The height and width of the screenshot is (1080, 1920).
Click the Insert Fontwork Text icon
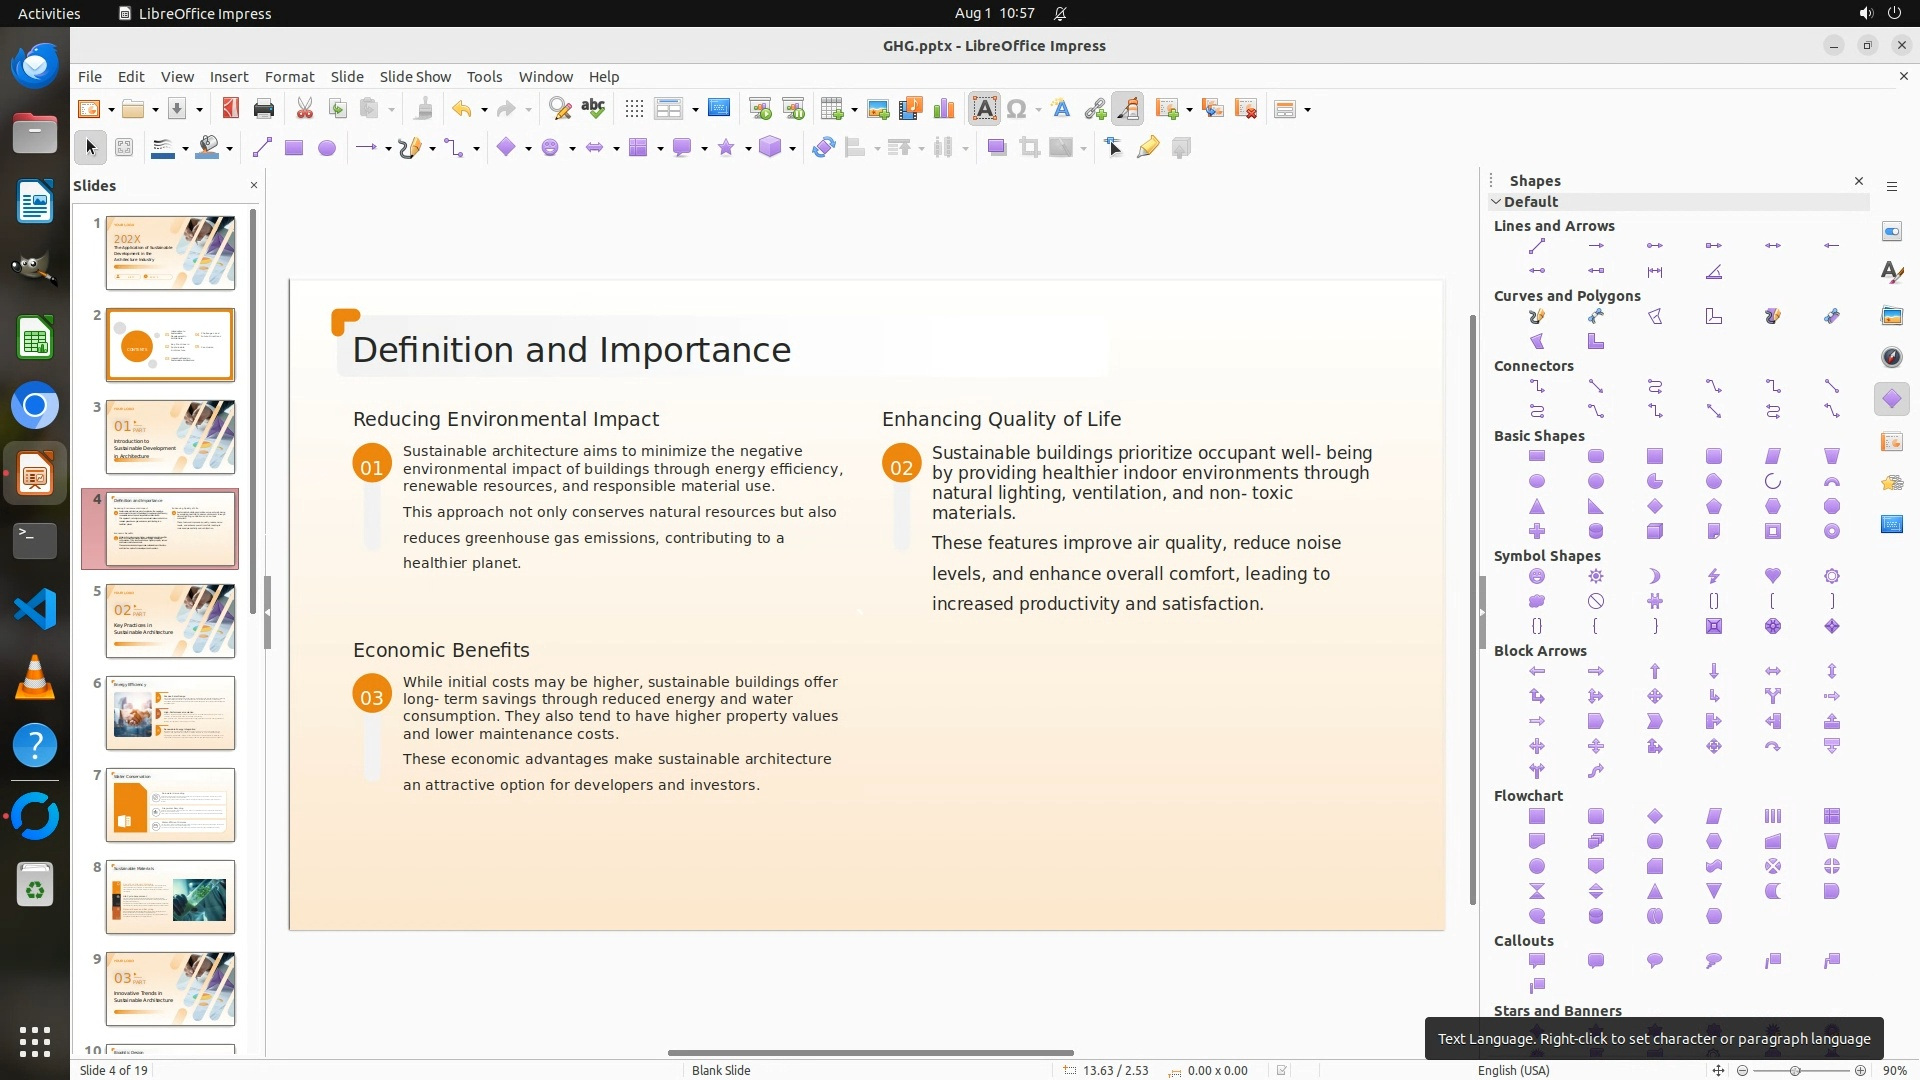point(1061,109)
